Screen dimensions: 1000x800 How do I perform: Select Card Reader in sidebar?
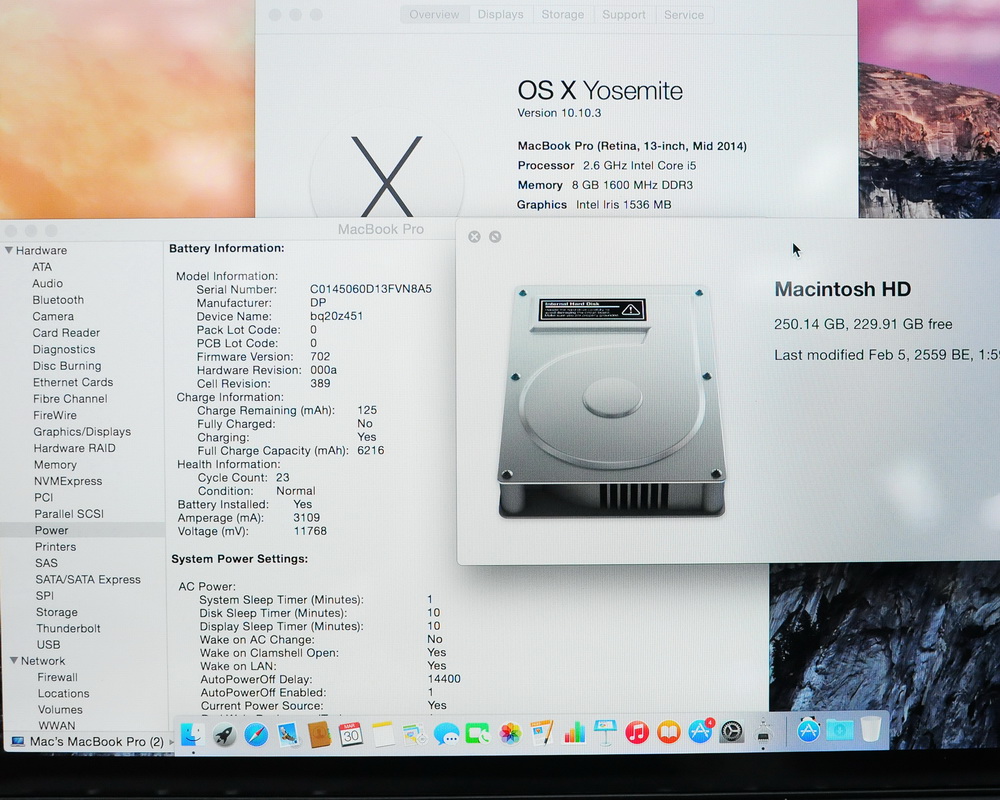tap(66, 333)
